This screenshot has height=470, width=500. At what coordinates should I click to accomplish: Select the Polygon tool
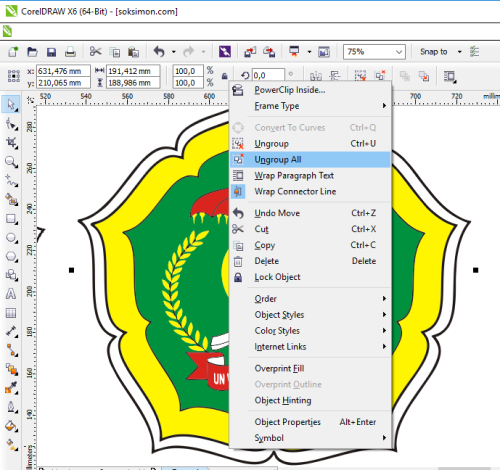pos(11,257)
